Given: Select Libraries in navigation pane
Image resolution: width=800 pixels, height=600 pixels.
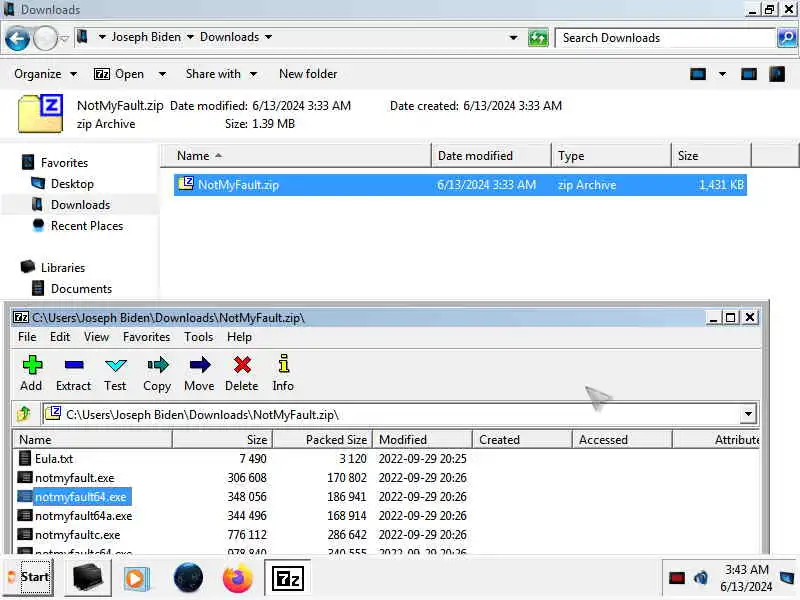Looking at the screenshot, I should 63,268.
